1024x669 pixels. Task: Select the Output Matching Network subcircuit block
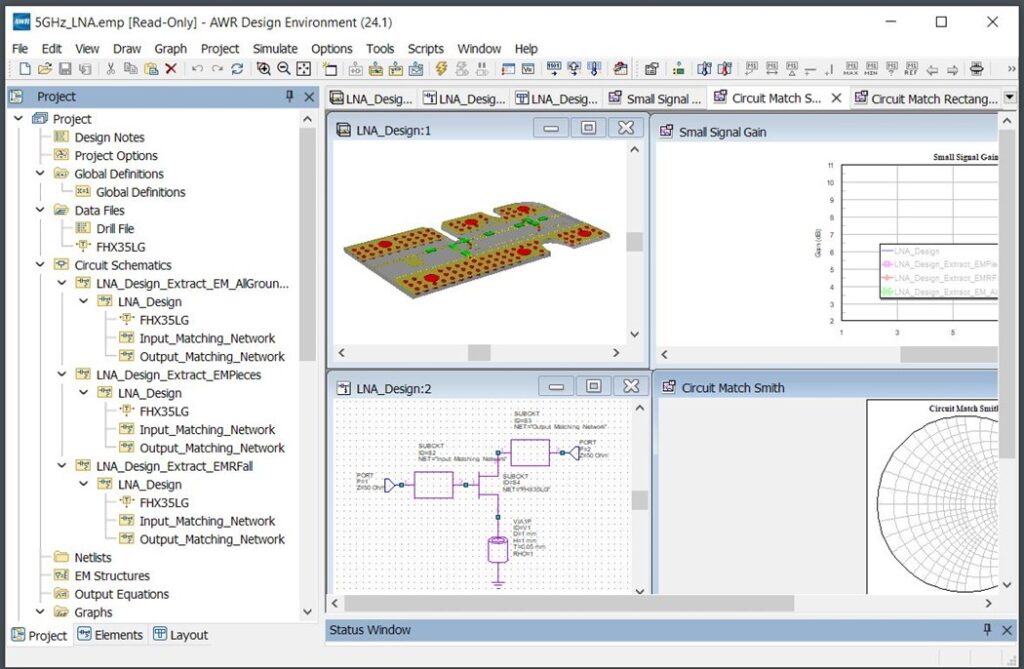530,452
